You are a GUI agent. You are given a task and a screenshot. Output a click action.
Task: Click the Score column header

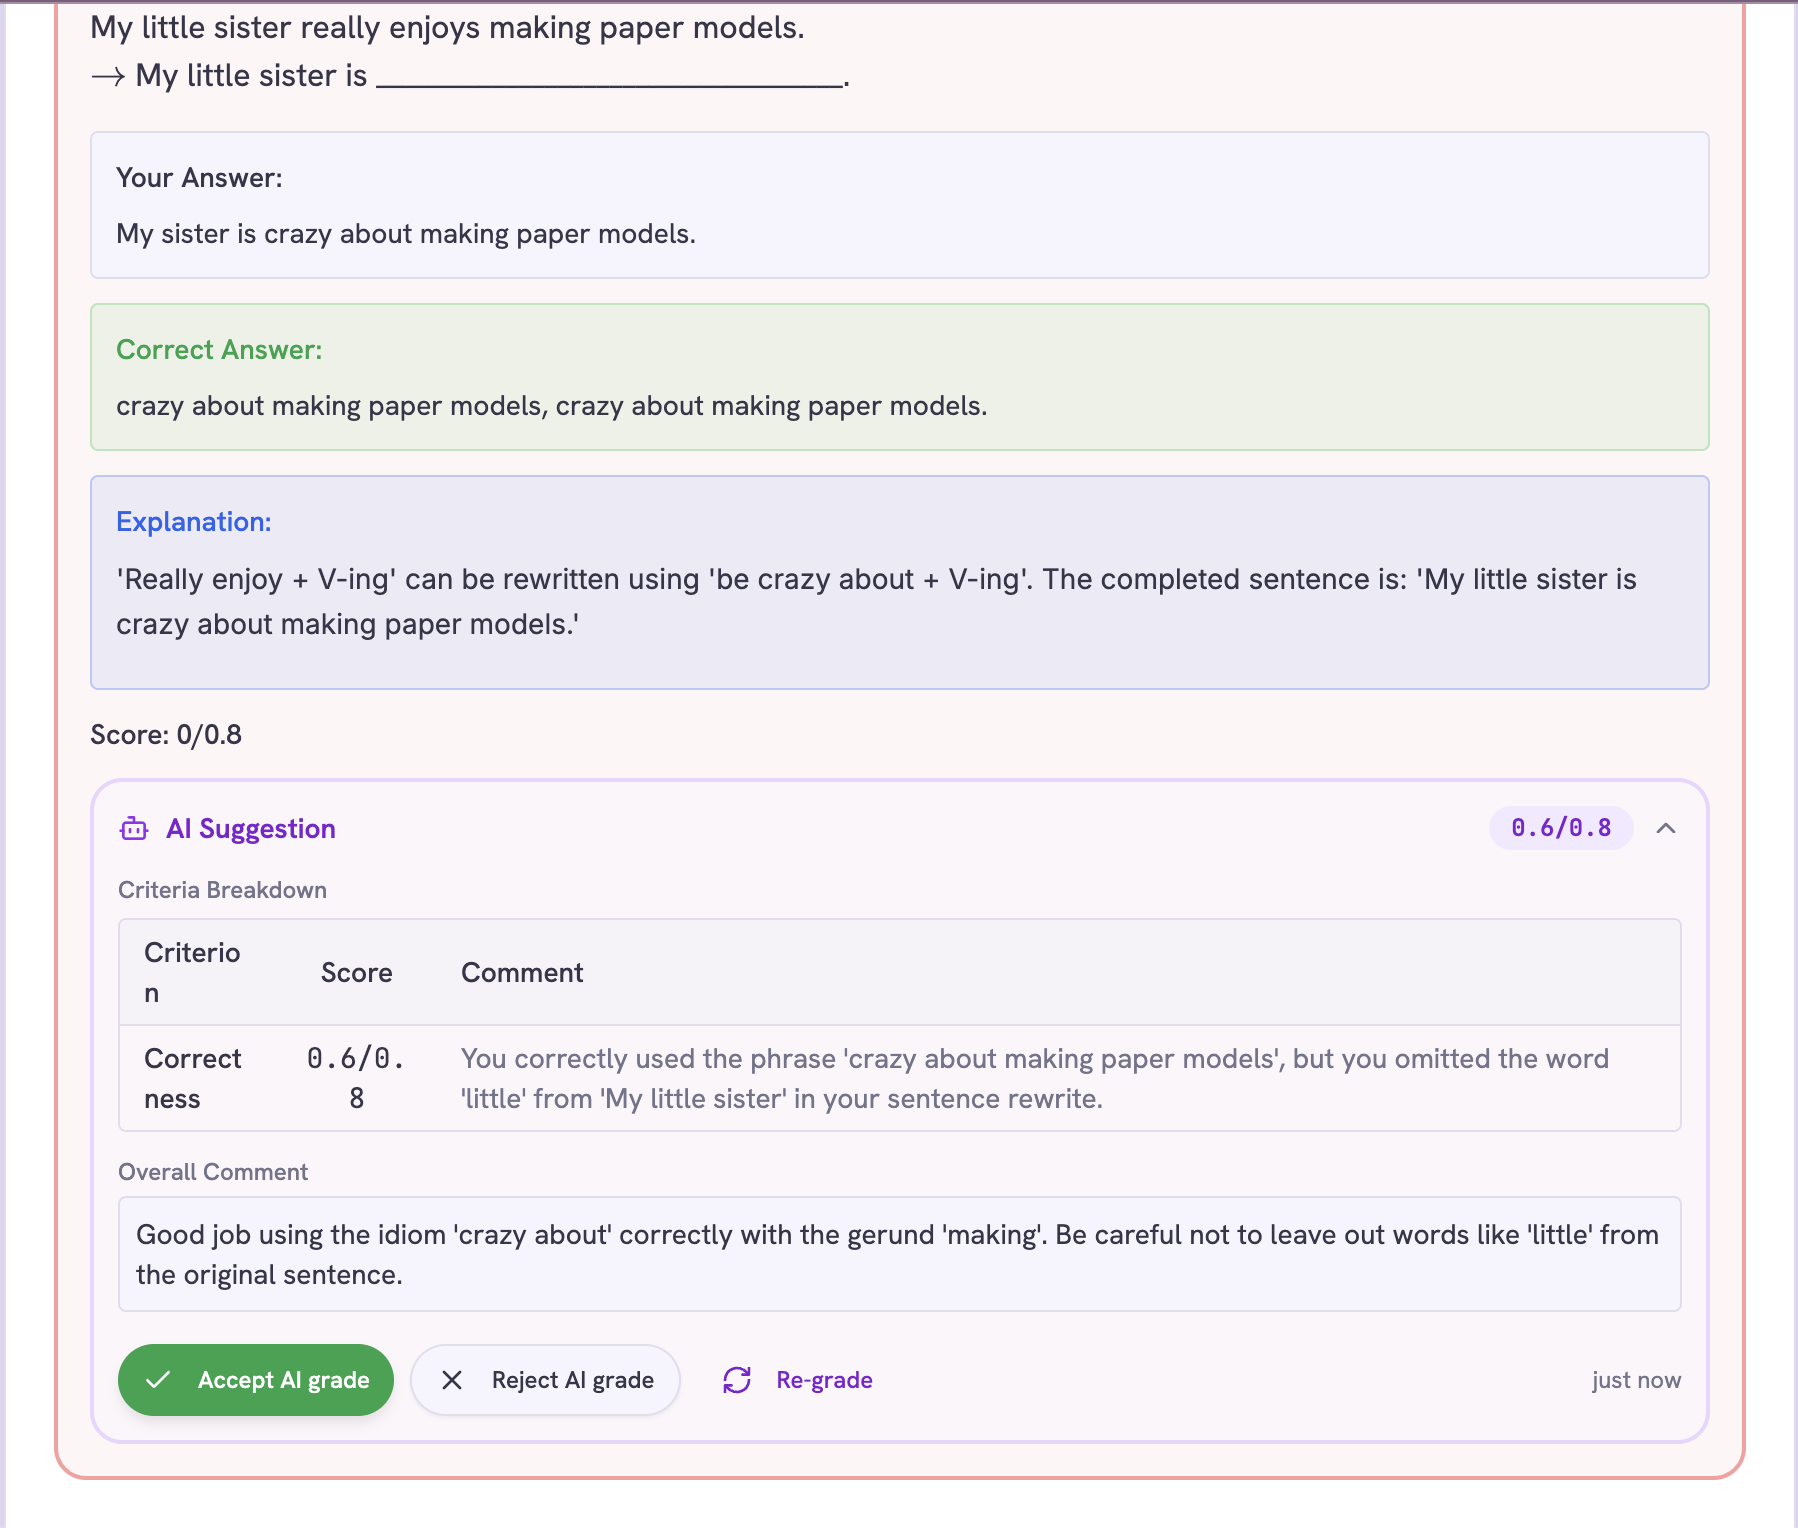click(x=357, y=973)
